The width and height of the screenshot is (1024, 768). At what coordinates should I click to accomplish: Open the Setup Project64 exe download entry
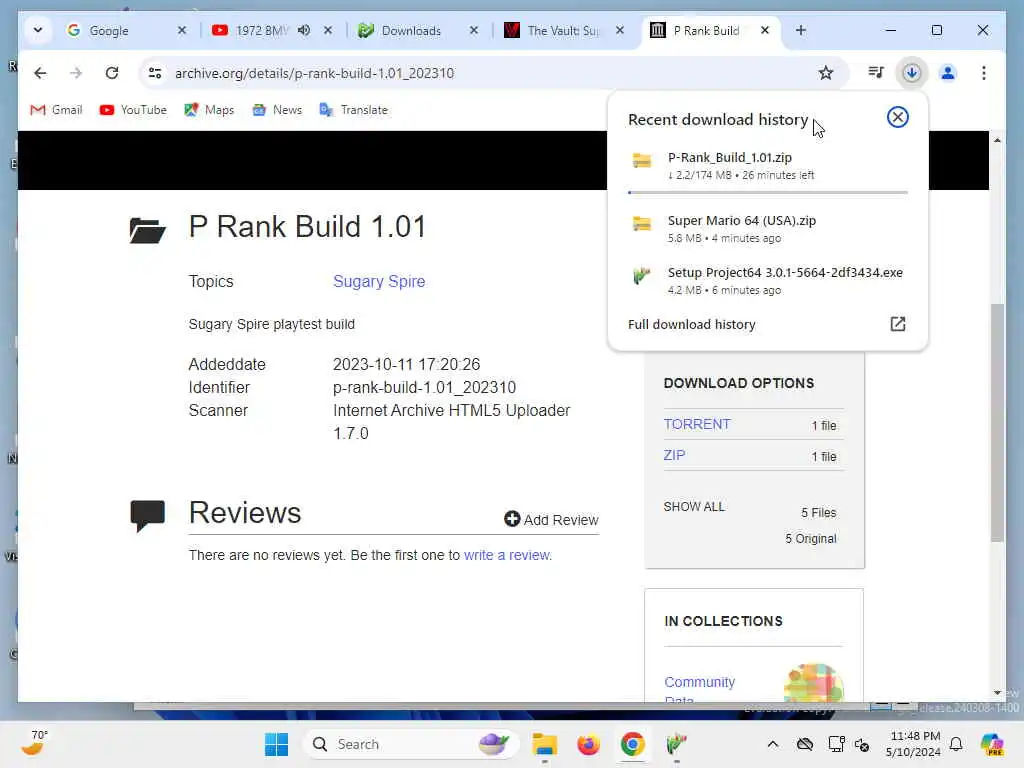(767, 281)
